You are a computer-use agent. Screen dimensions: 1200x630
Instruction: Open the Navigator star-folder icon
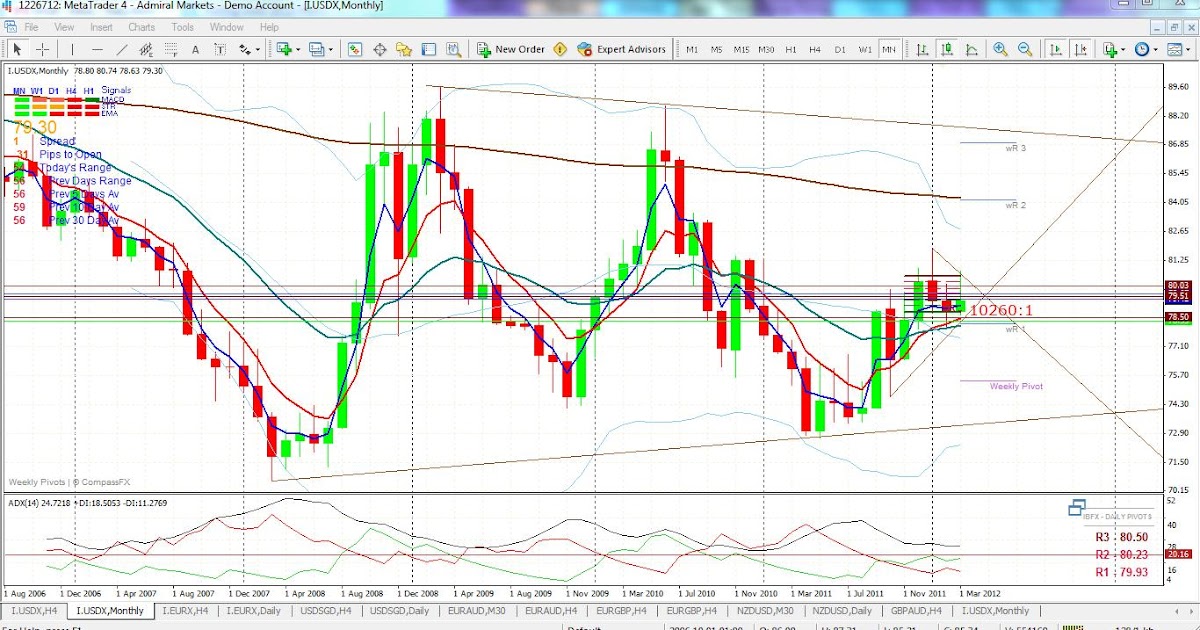[x=404, y=49]
